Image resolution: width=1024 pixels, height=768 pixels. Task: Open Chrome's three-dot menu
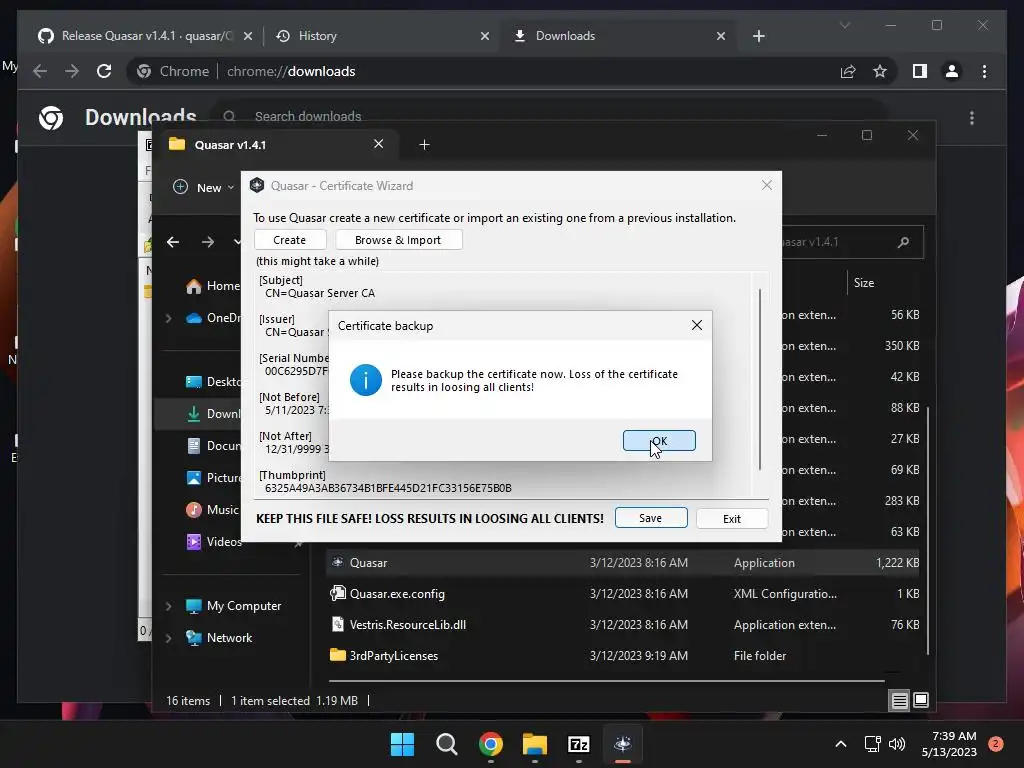pyautogui.click(x=984, y=71)
